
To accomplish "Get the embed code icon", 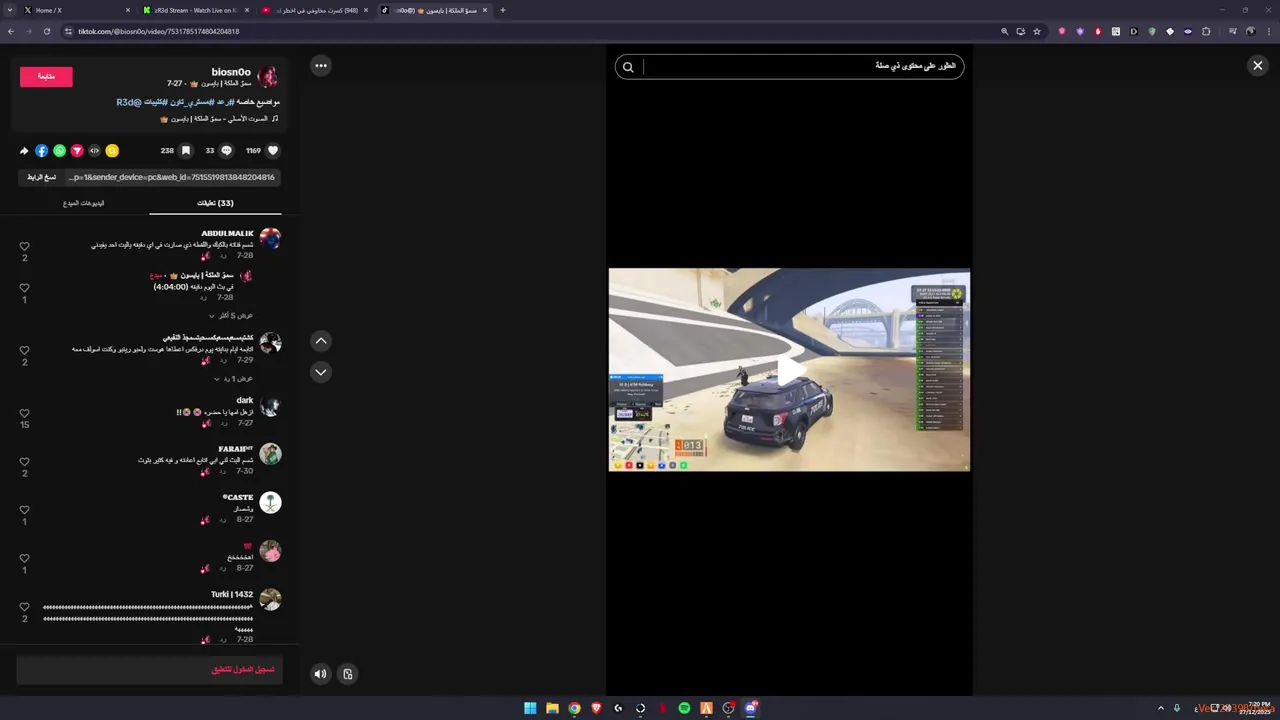I will [95, 151].
